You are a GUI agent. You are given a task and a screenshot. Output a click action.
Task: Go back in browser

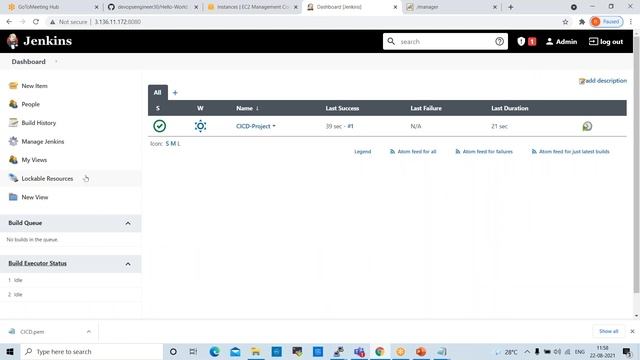9,22
